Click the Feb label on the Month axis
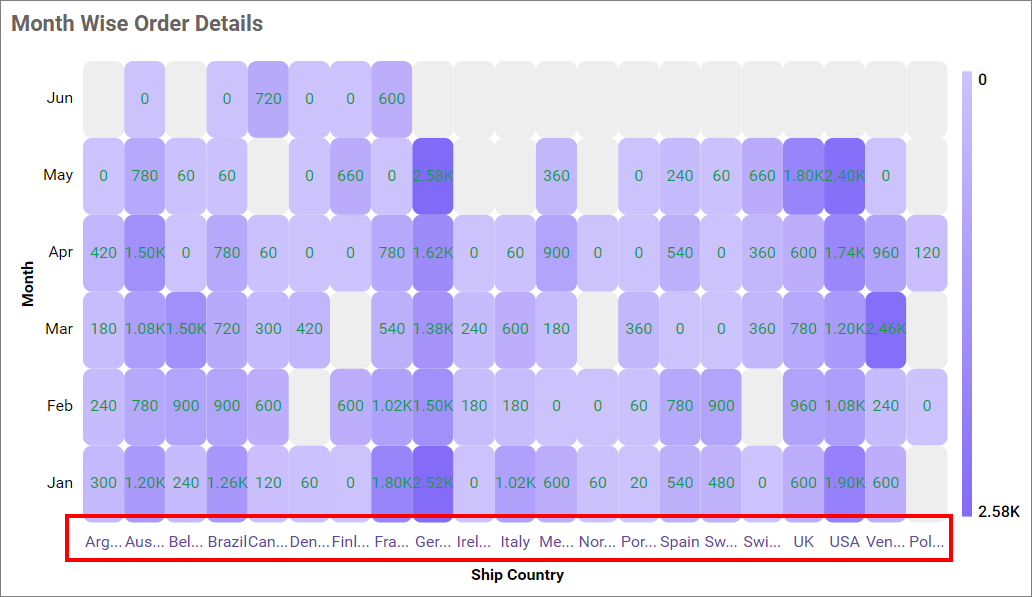This screenshot has width=1032, height=597. pos(60,406)
